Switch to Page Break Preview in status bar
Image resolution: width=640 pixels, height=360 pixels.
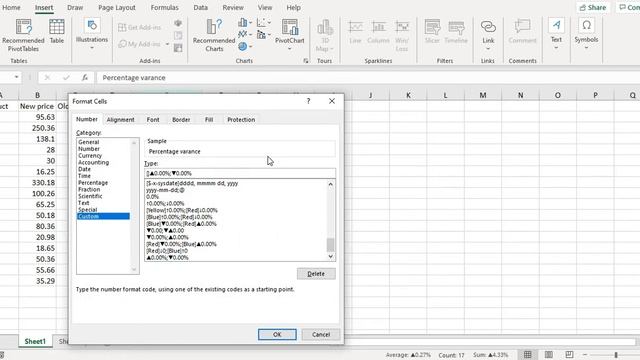569,354
